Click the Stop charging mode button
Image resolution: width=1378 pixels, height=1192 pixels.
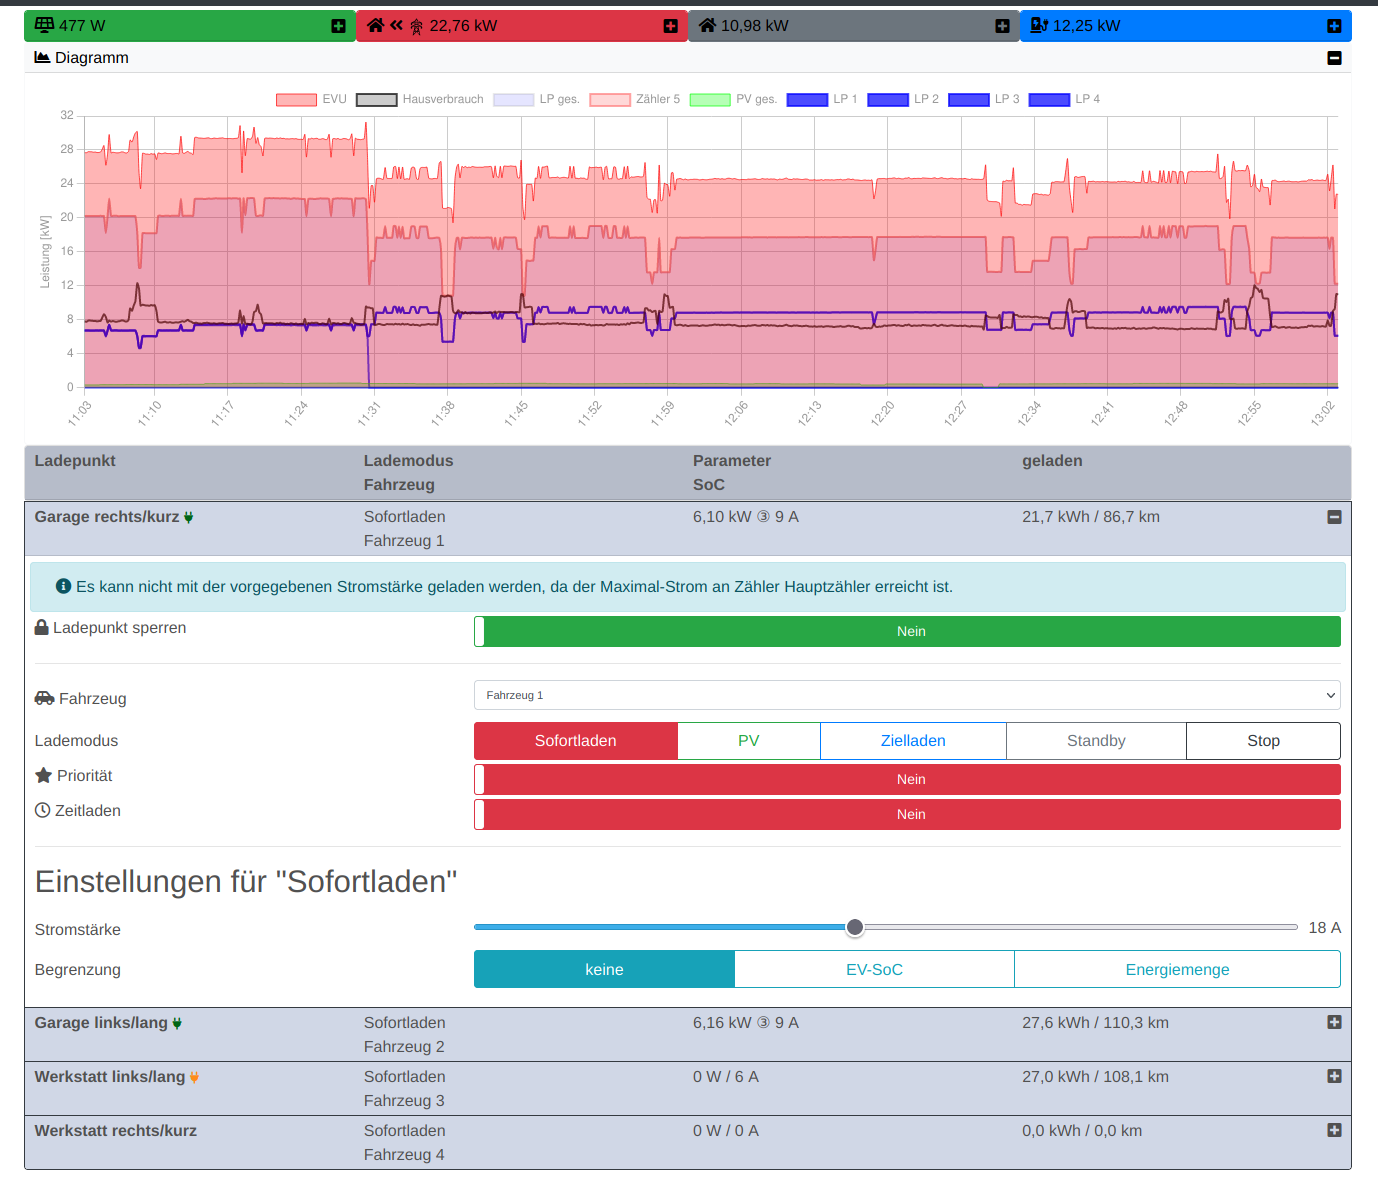(x=1263, y=741)
